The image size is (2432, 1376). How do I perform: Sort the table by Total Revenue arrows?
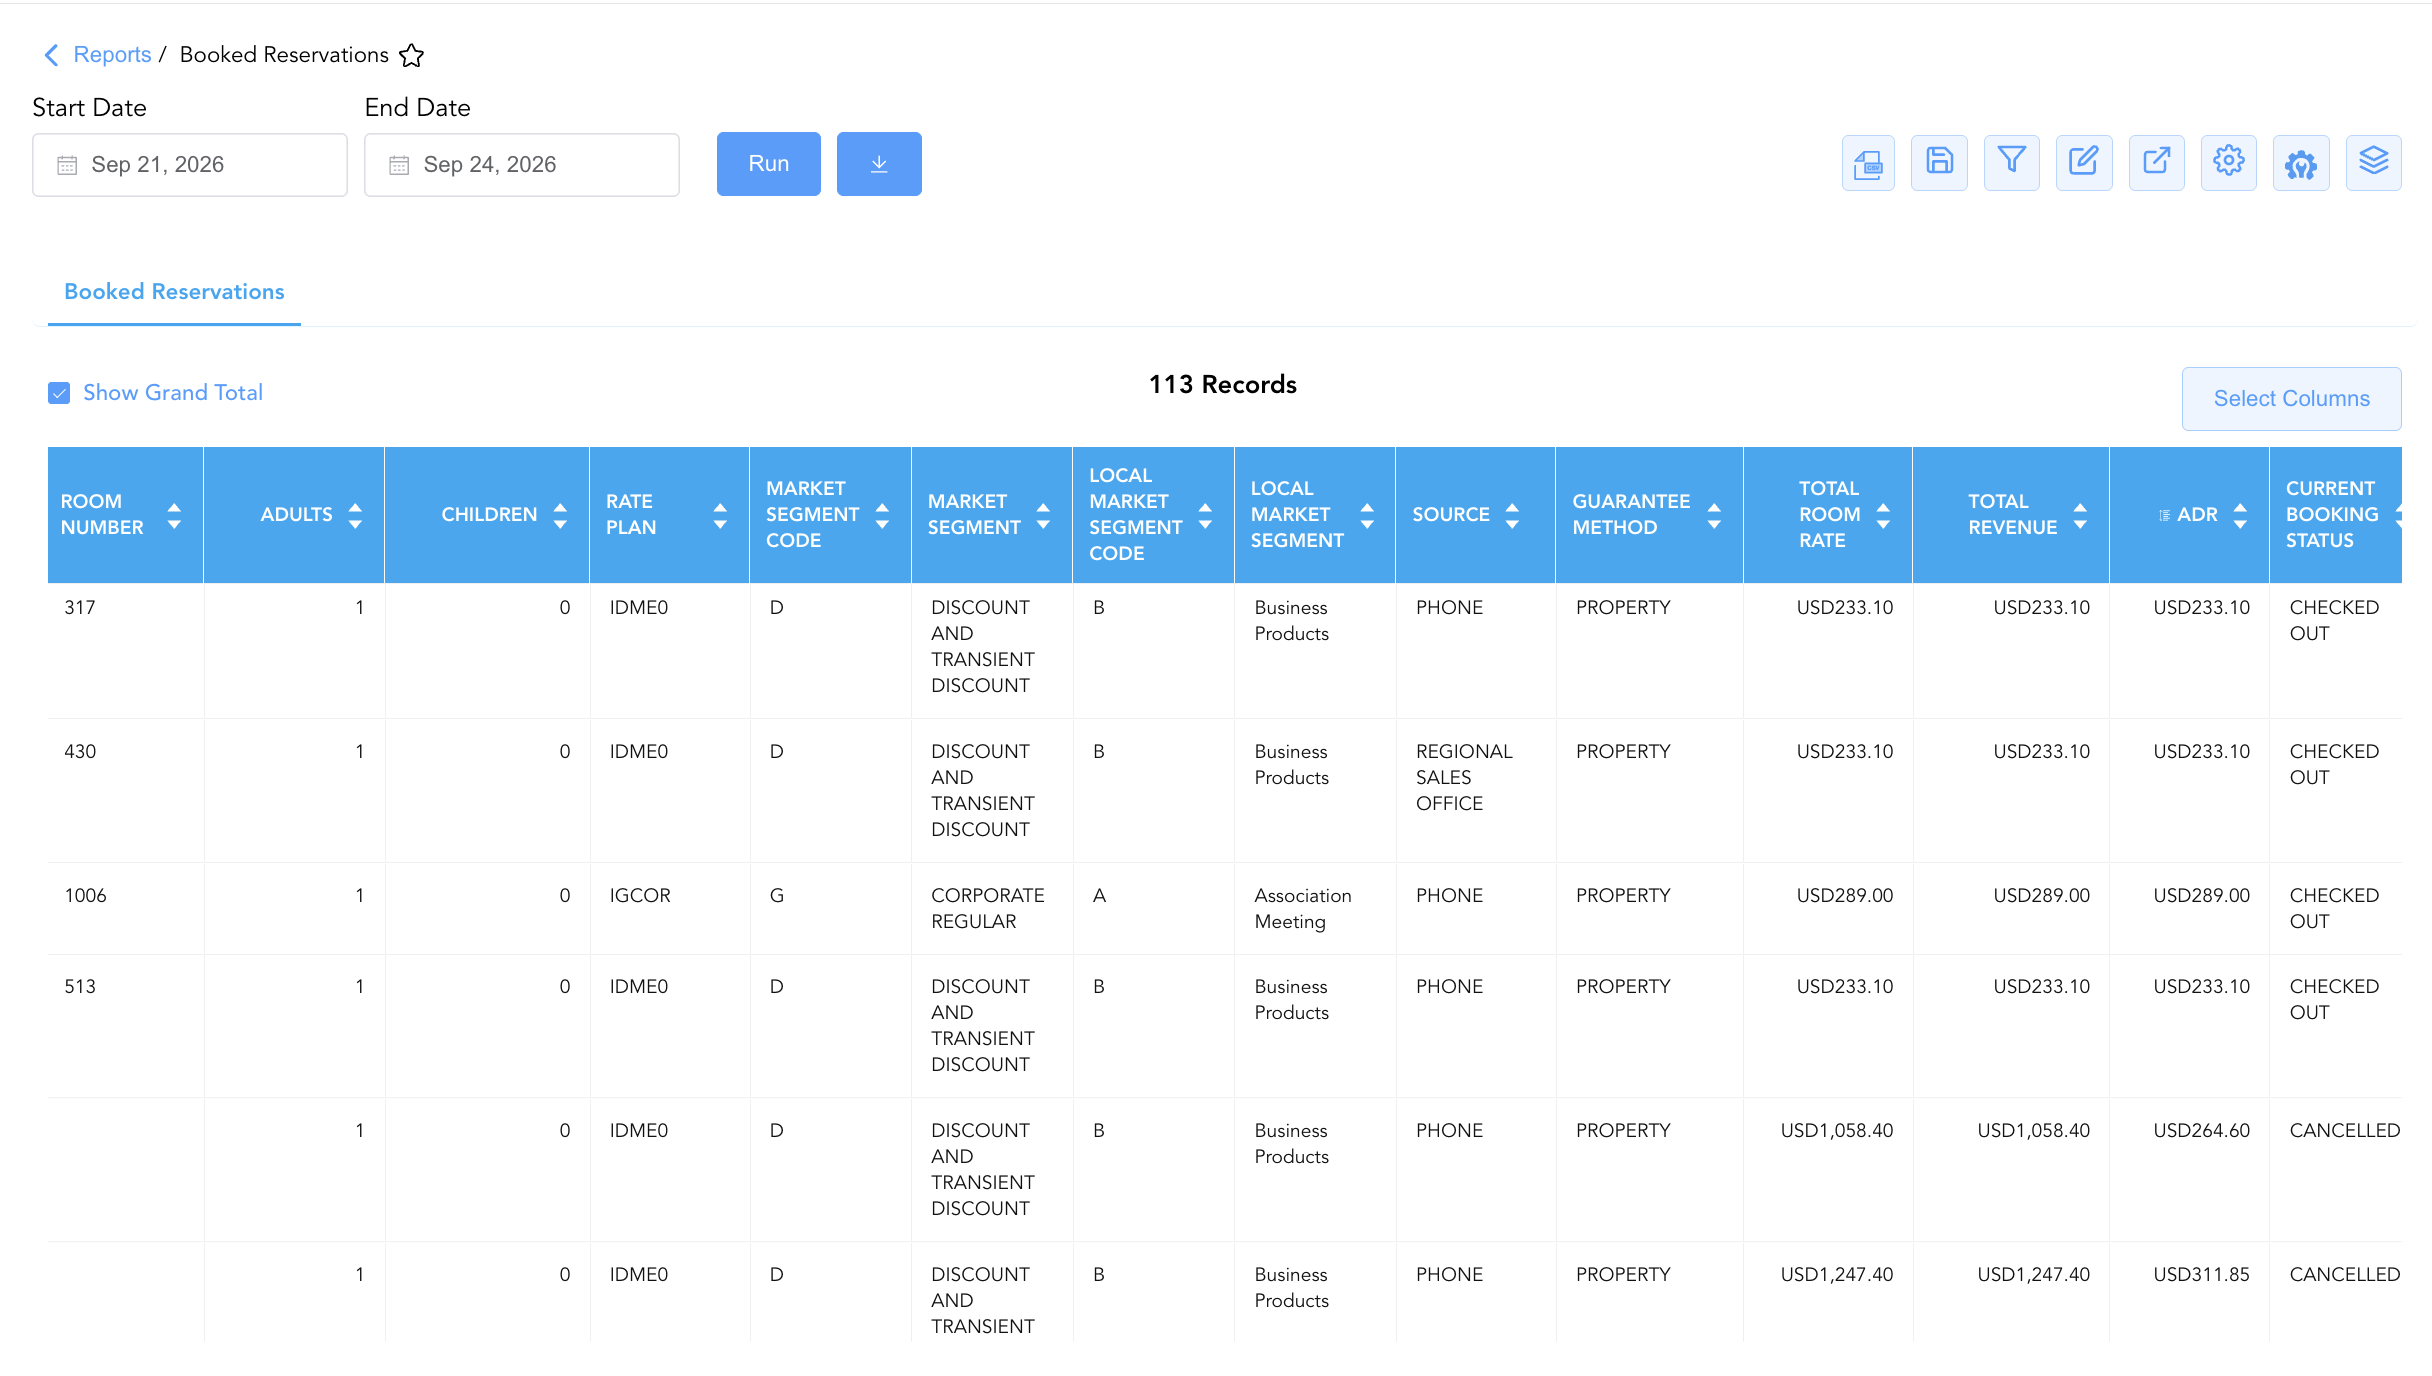point(2080,515)
